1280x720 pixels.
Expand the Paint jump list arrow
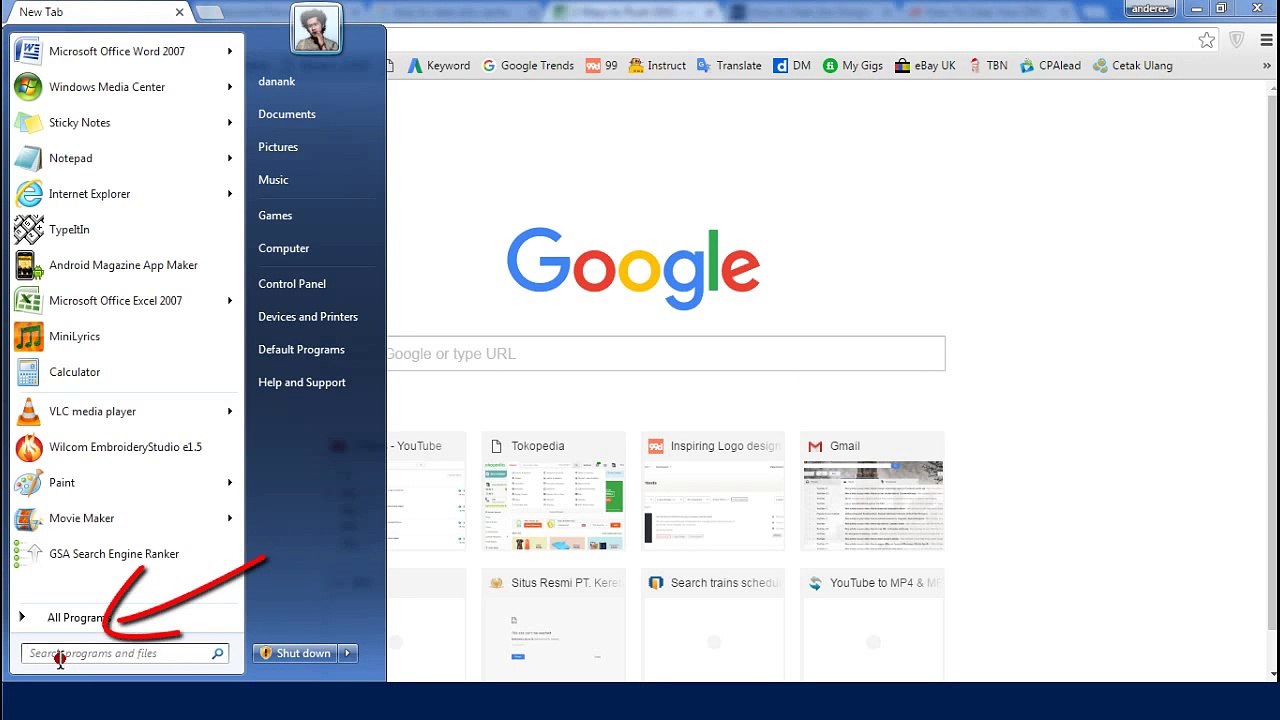click(x=230, y=483)
